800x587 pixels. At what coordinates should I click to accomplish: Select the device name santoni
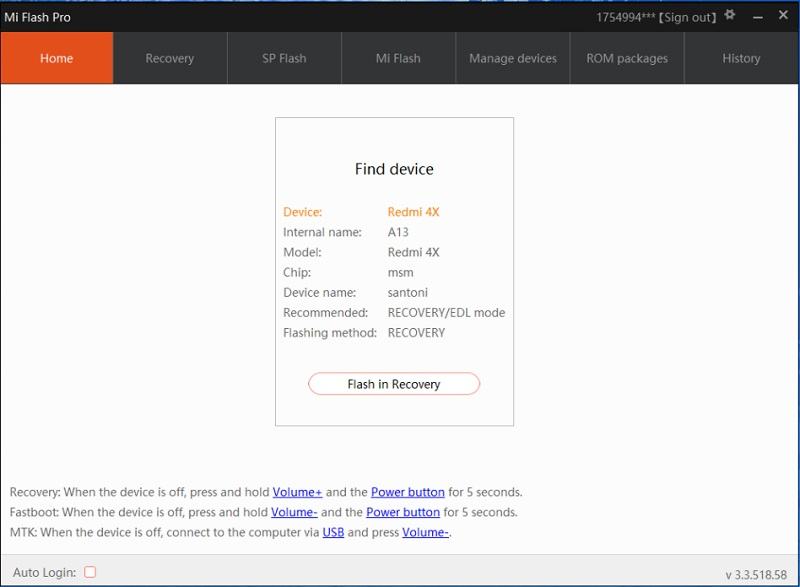pyautogui.click(x=408, y=292)
